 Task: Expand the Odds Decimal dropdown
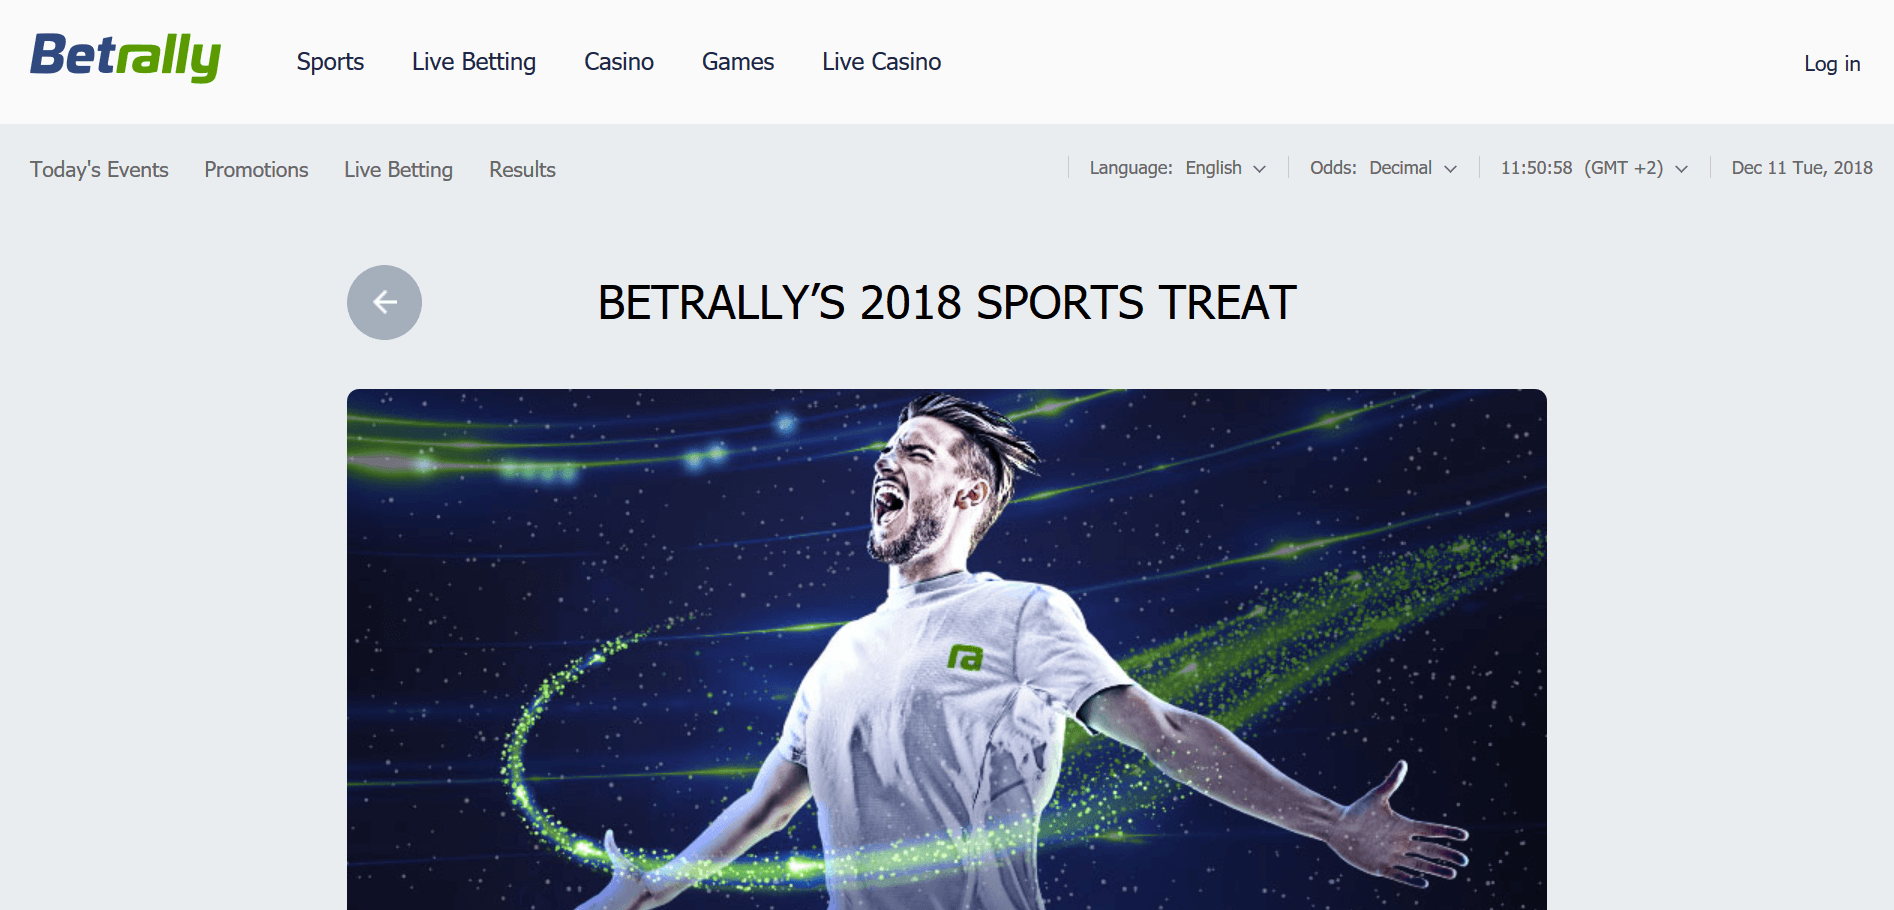[x=1383, y=168]
